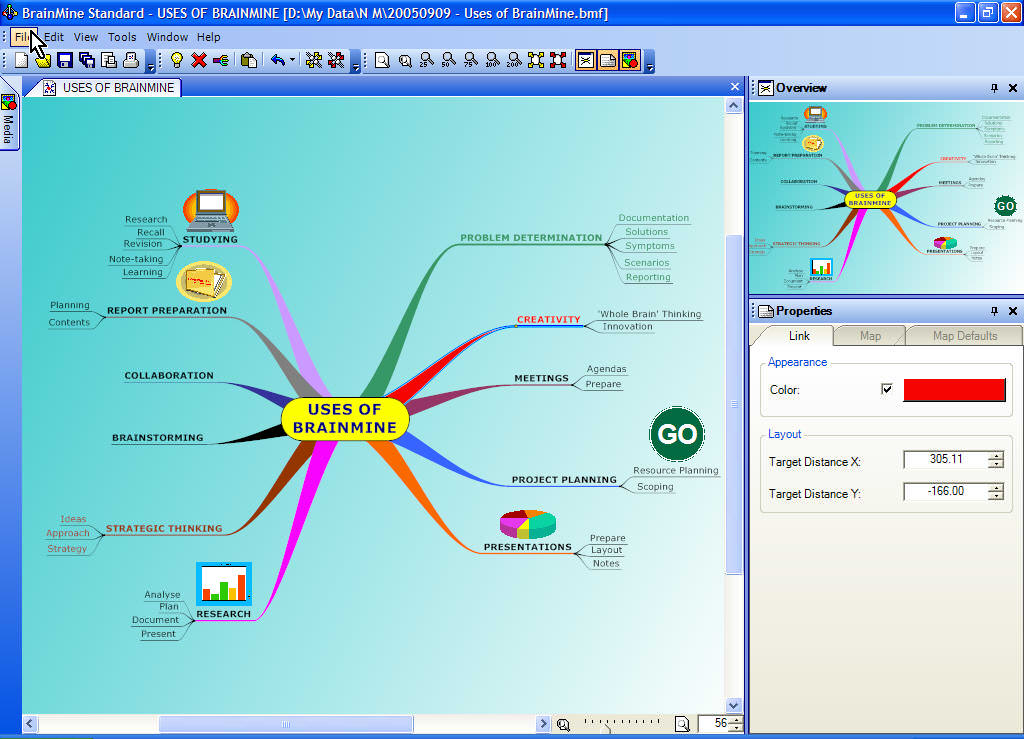Open the View menu
The width and height of the screenshot is (1024, 739).
coord(86,37)
